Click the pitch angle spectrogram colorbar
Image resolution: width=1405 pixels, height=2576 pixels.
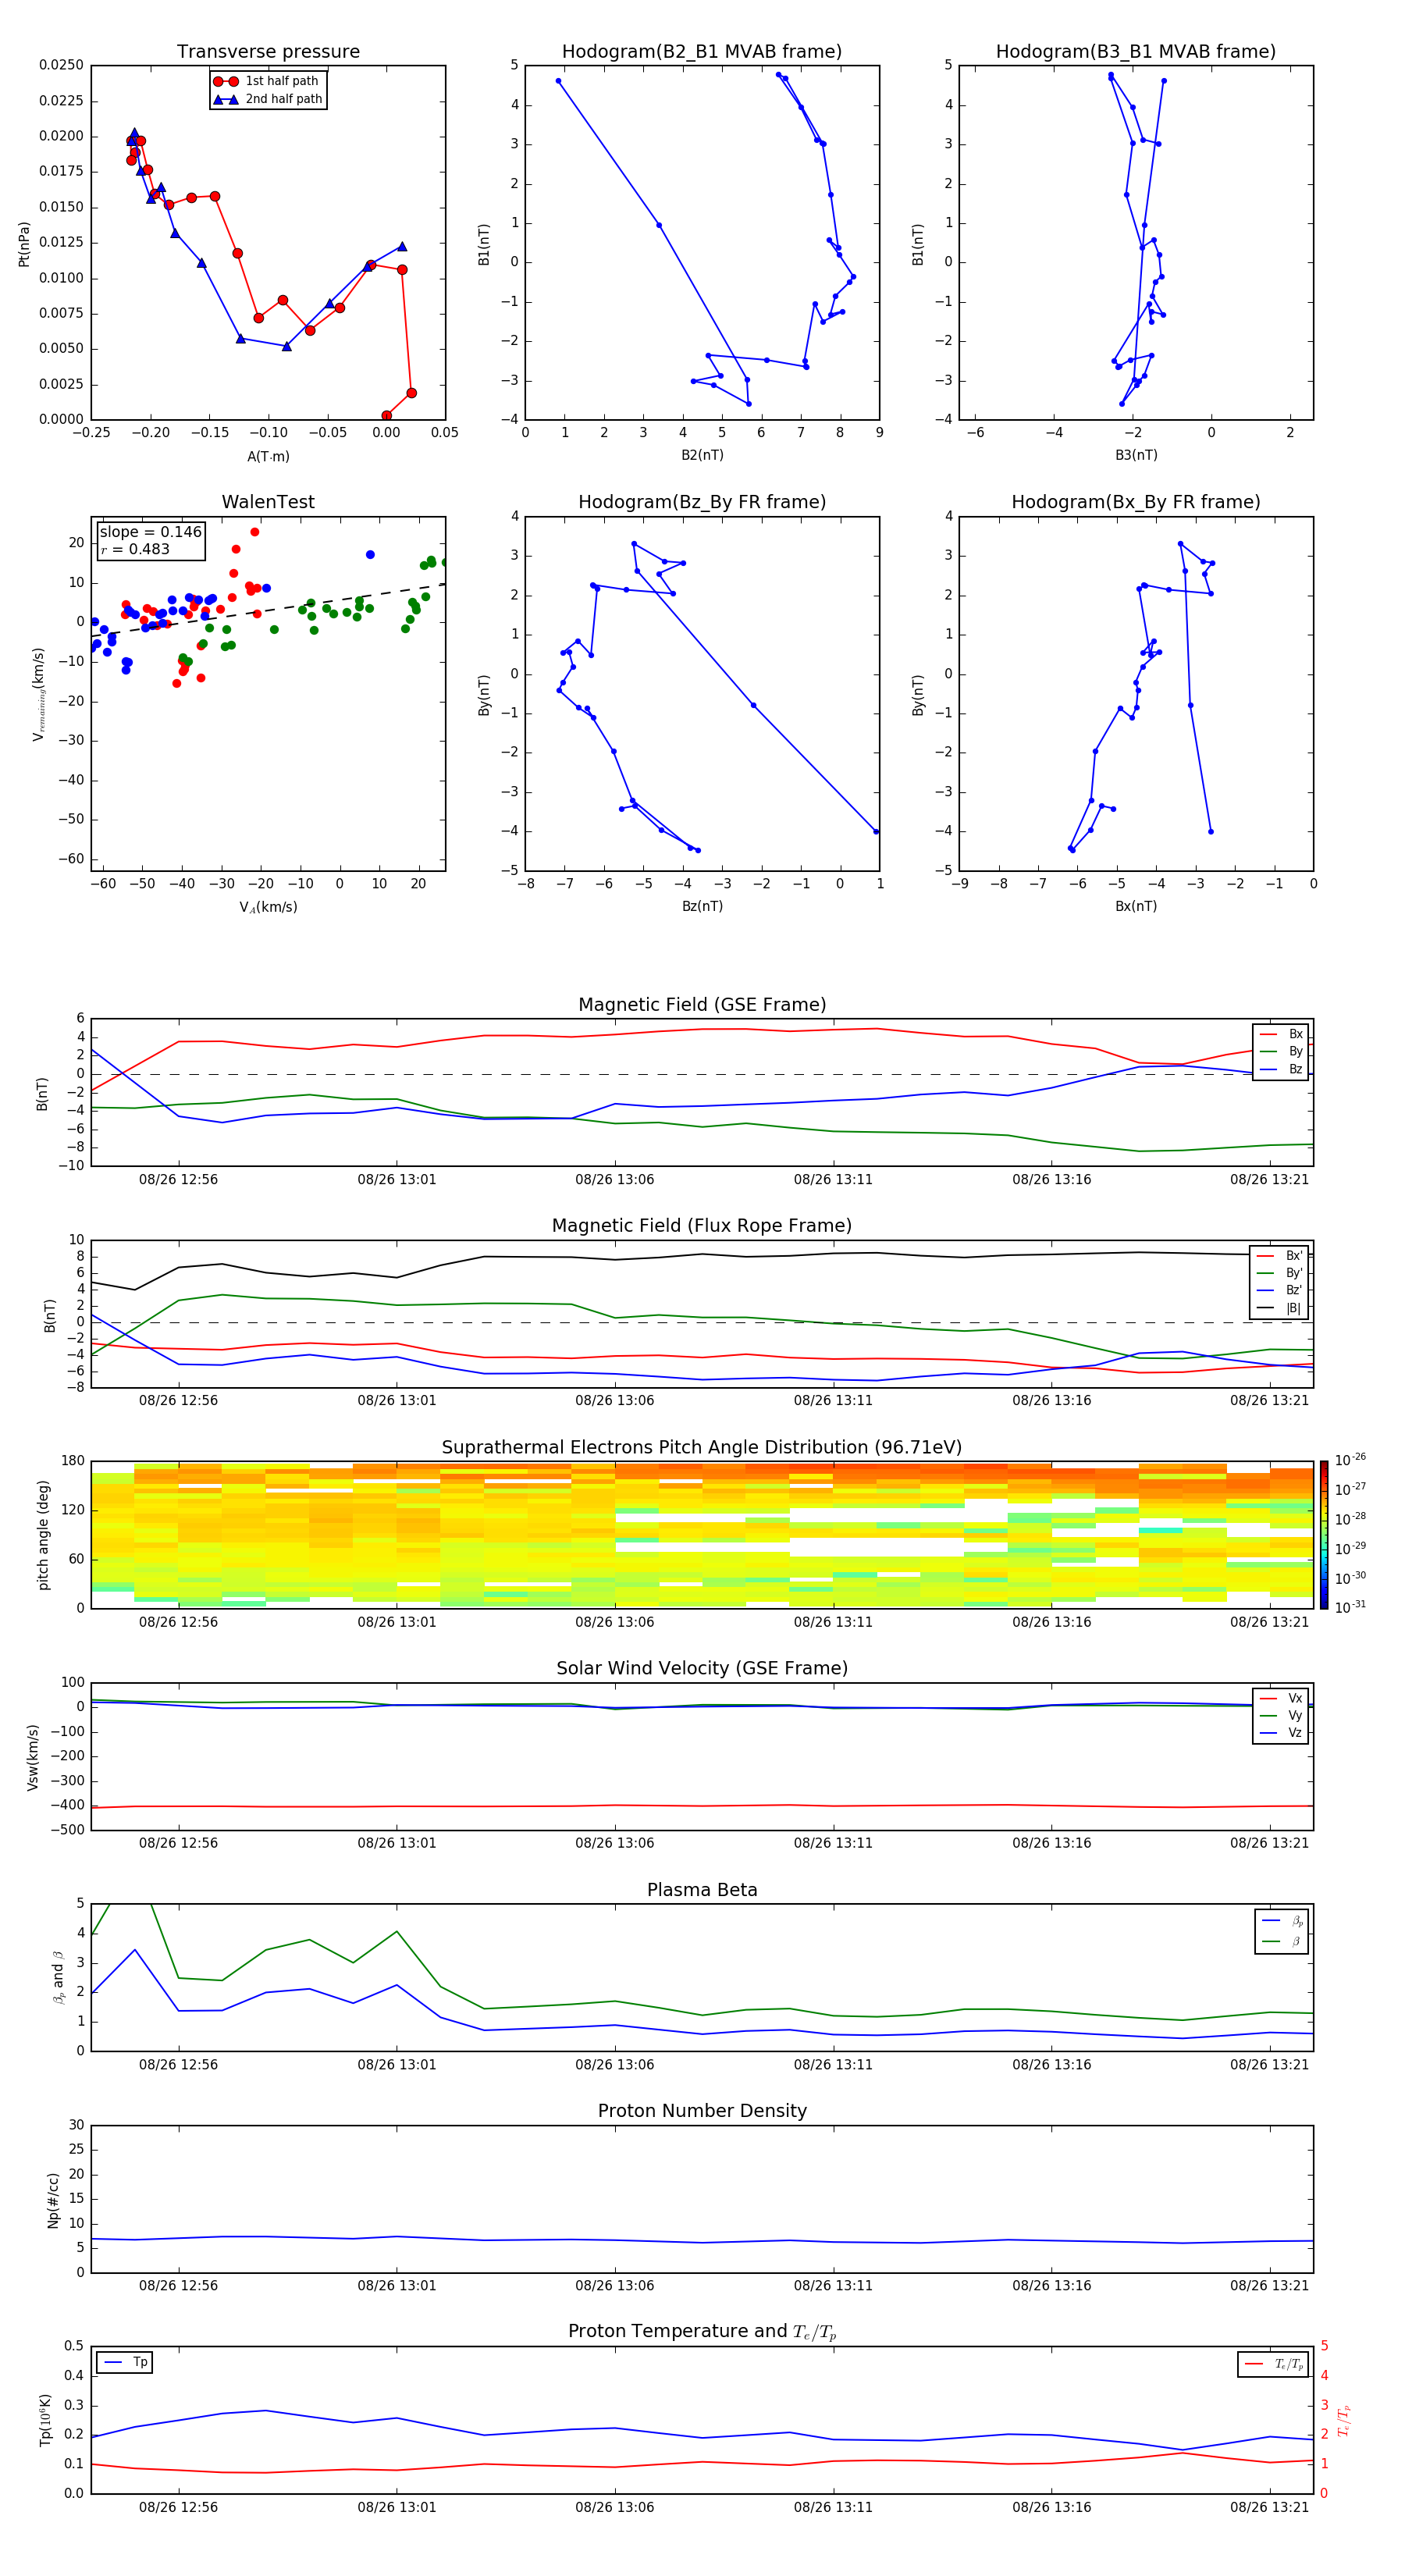tap(1324, 1535)
